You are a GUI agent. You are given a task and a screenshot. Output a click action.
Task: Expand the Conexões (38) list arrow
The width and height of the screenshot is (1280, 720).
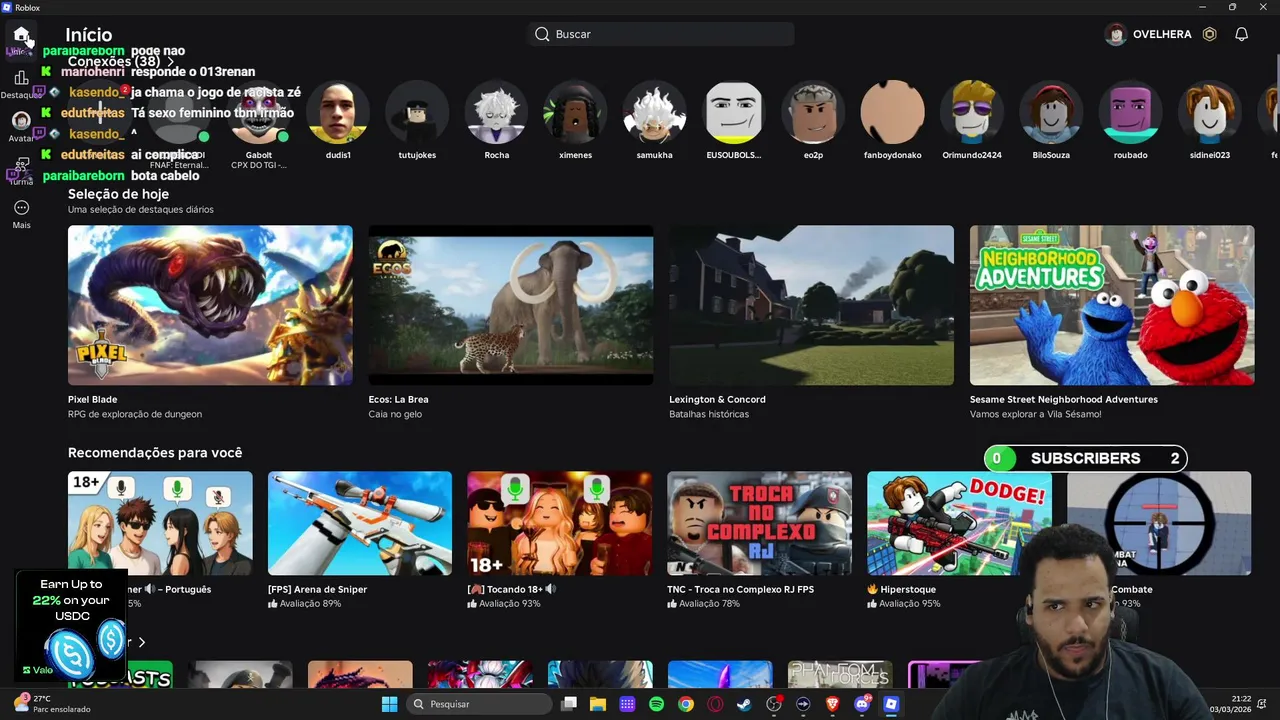(x=171, y=62)
